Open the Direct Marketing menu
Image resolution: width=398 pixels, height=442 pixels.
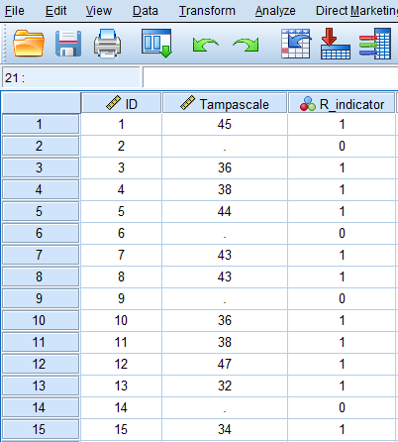(357, 11)
